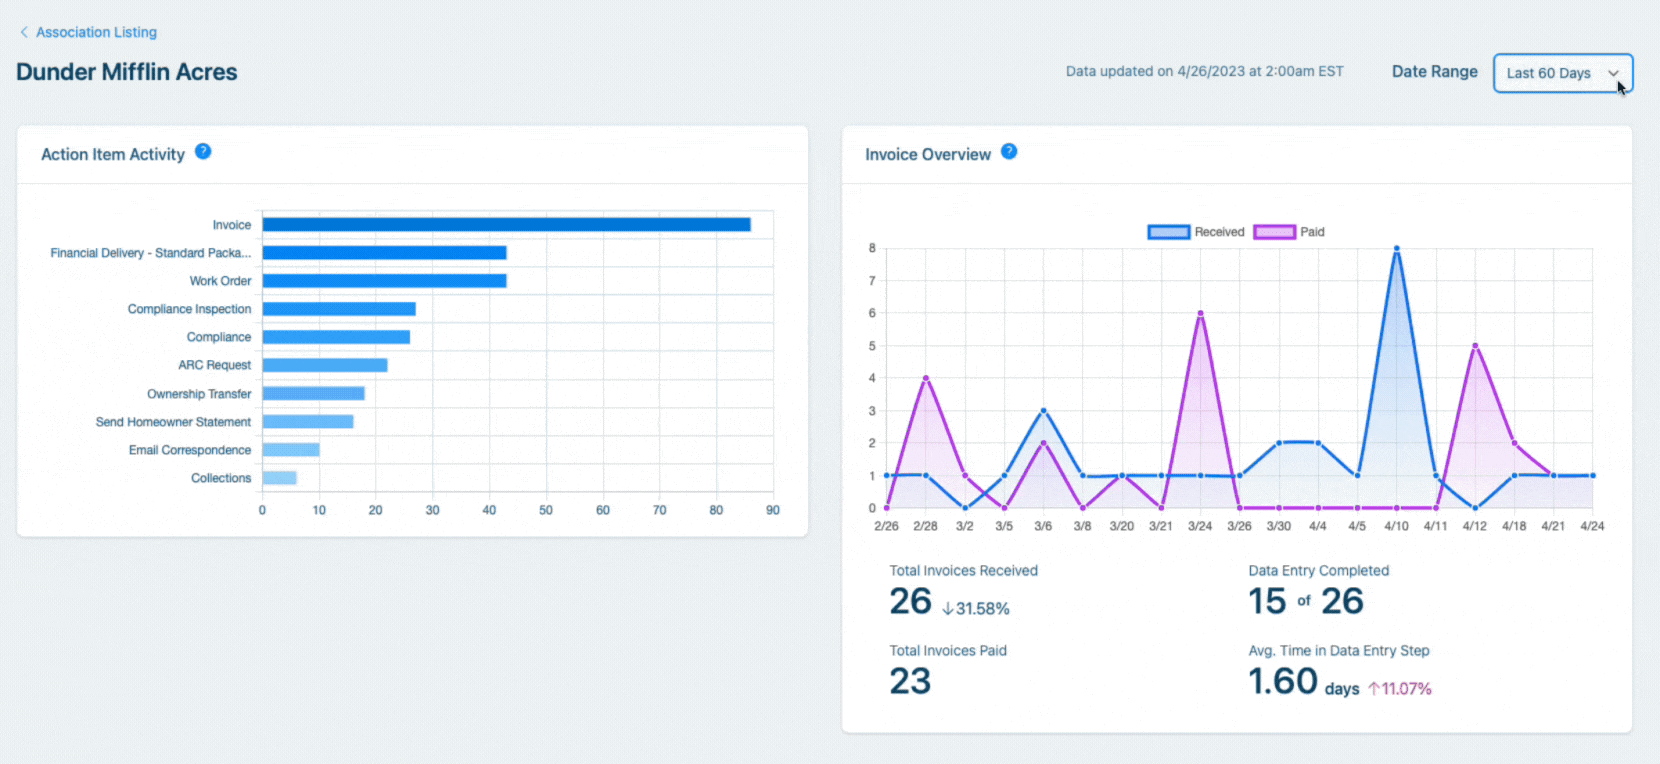The width and height of the screenshot is (1660, 764).
Task: Go back to Association Listing
Action: 96,32
